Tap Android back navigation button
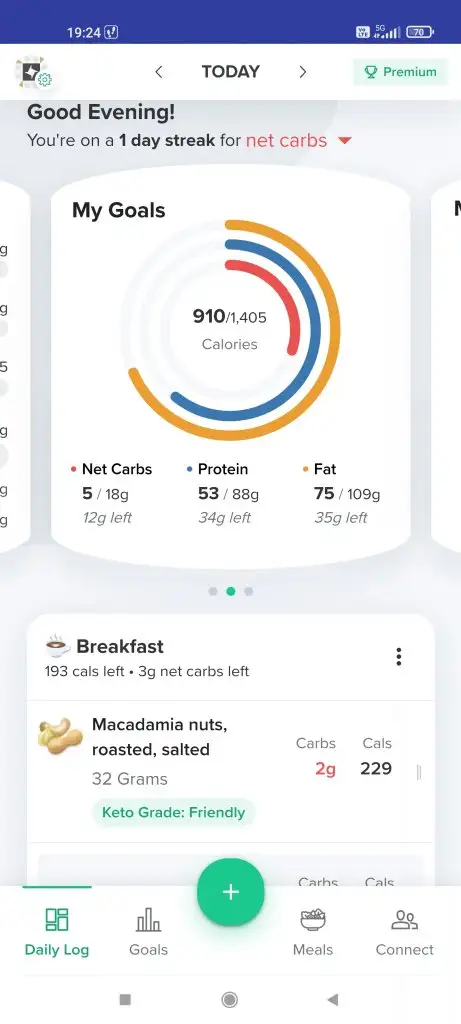Image resolution: width=461 pixels, height=1024 pixels. click(333, 999)
